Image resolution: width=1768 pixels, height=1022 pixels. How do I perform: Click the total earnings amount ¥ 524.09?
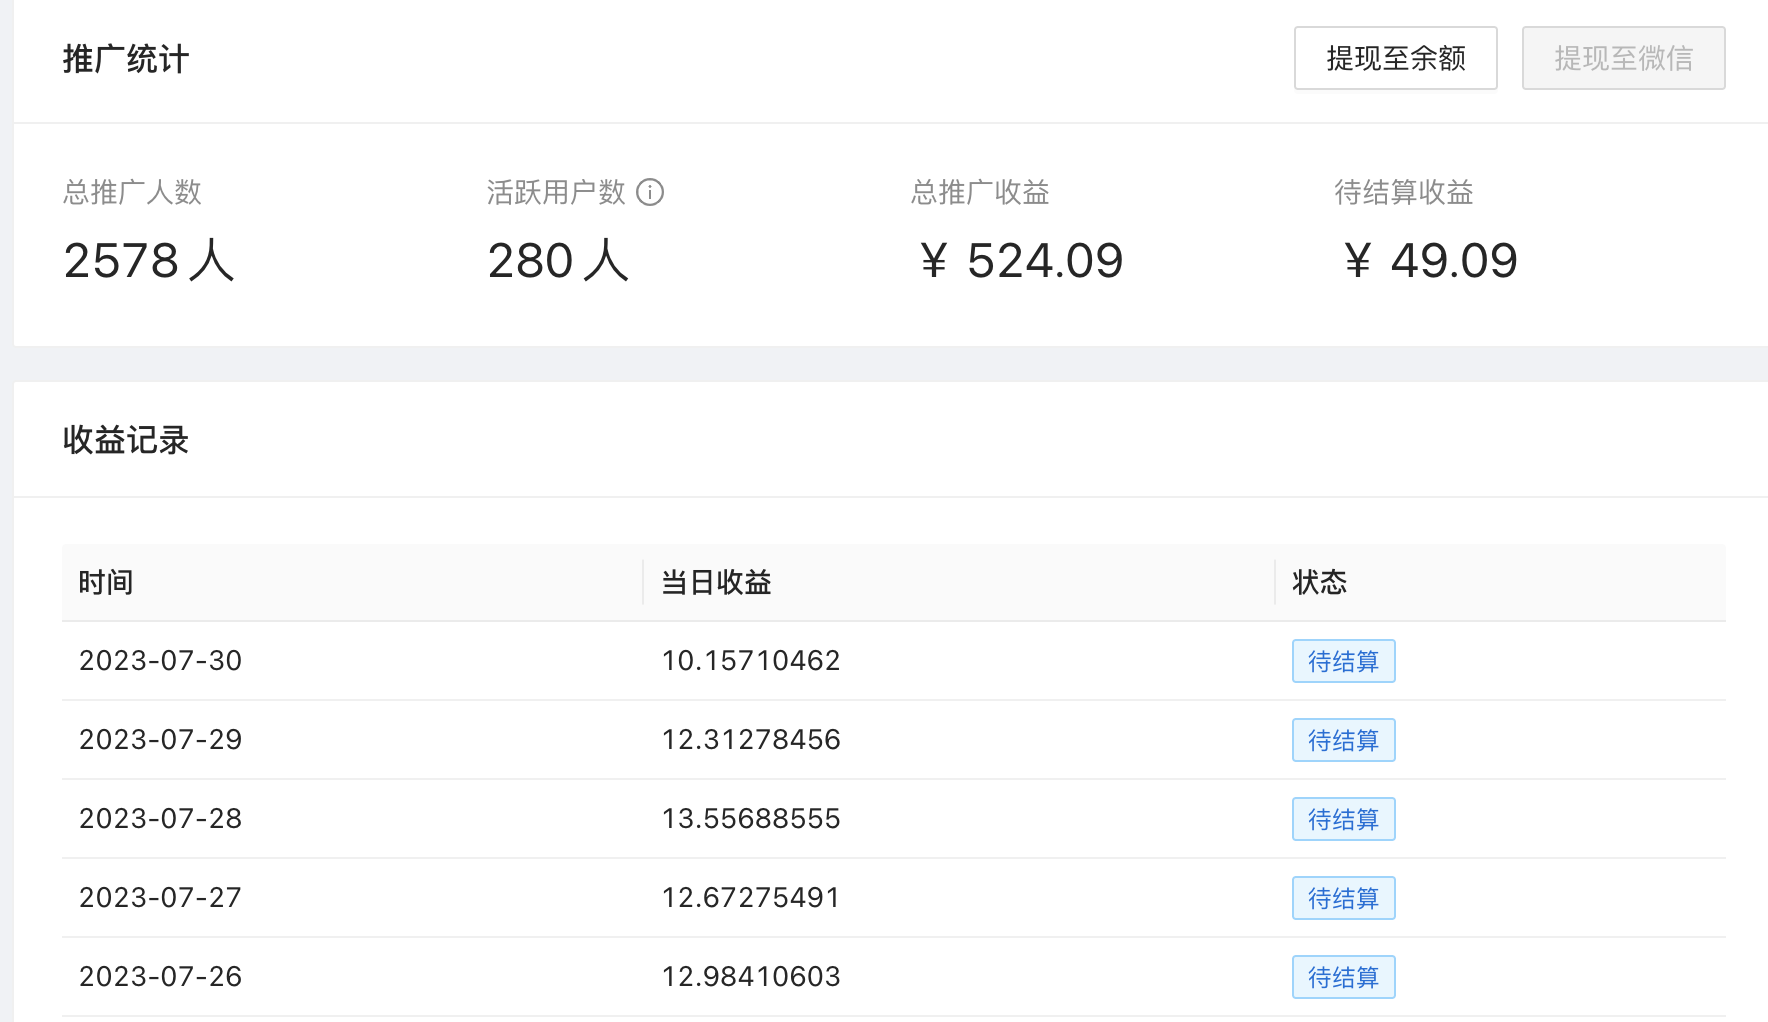tap(1021, 261)
